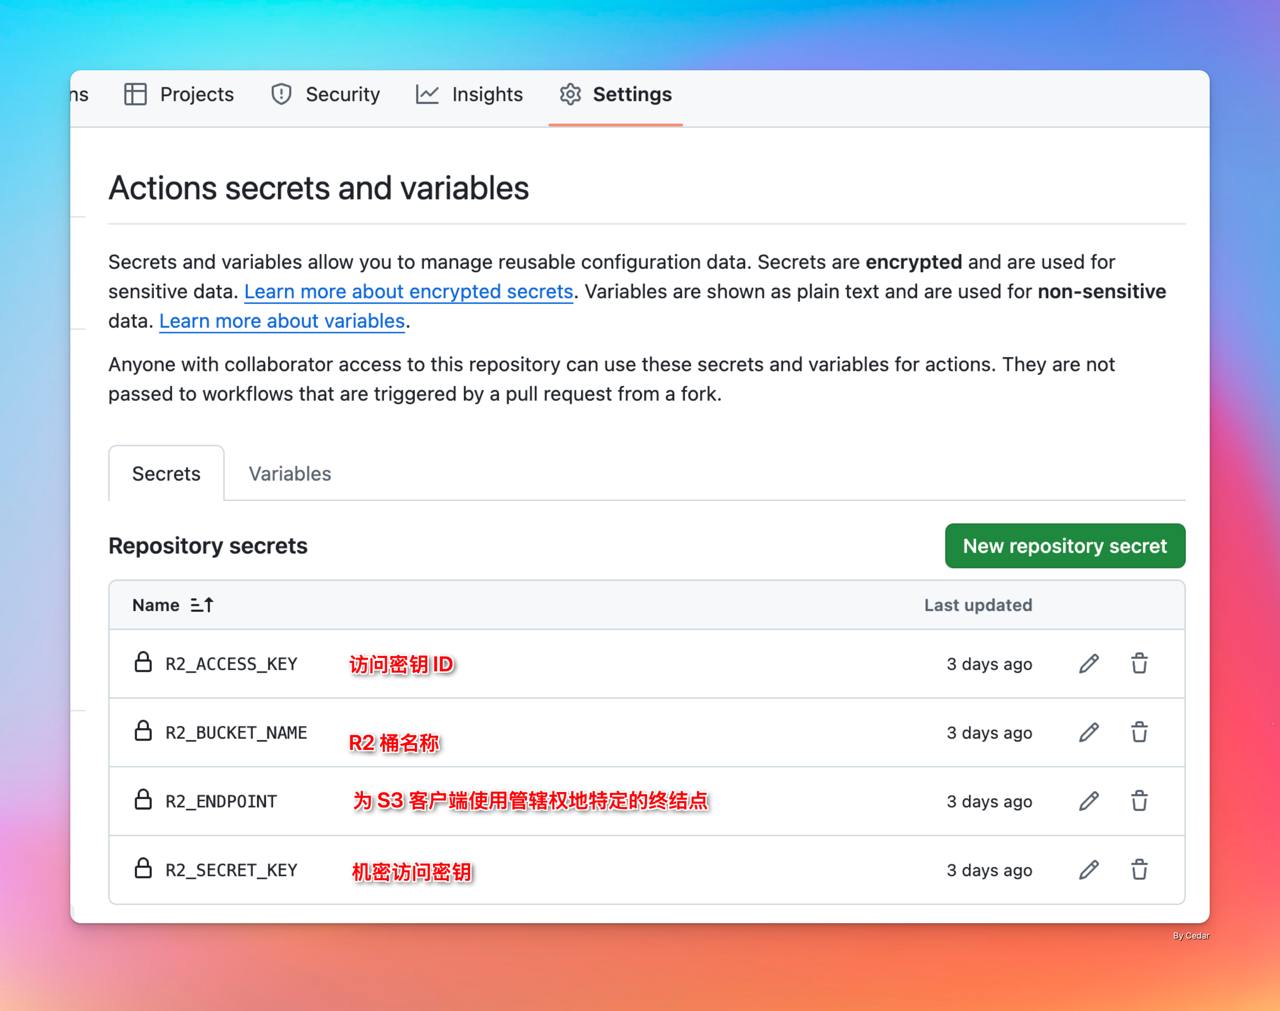Click 3 days ago for R2_ACCESS_KEY

tap(989, 664)
